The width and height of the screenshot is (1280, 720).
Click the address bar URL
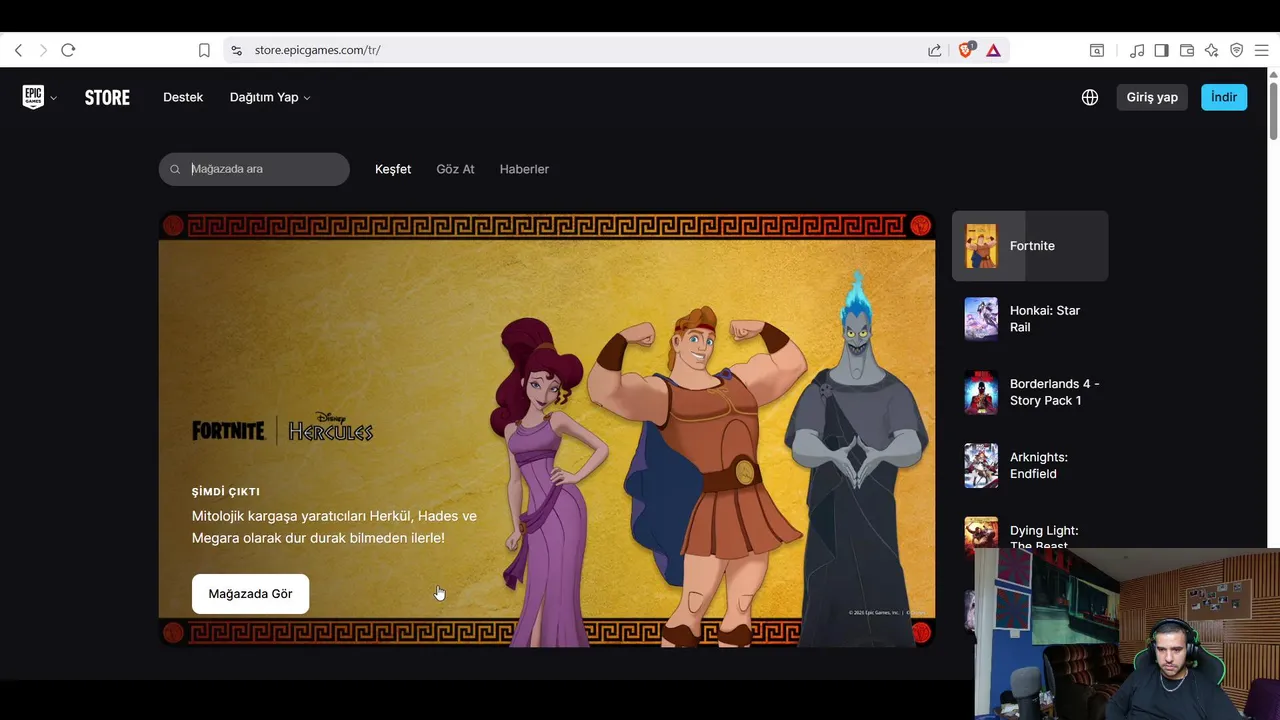(317, 50)
